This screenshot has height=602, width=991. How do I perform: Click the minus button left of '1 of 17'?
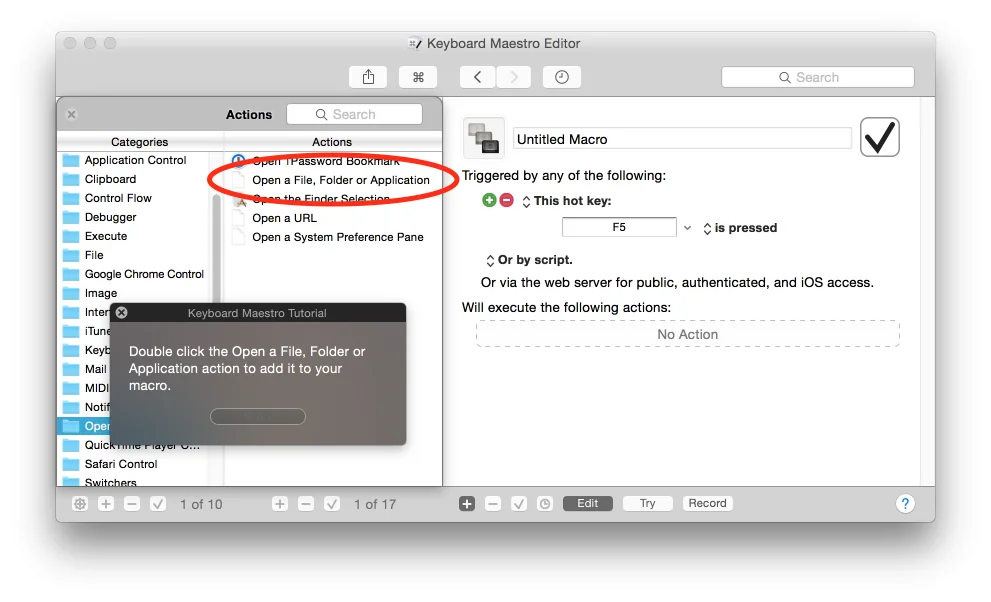pyautogui.click(x=306, y=504)
